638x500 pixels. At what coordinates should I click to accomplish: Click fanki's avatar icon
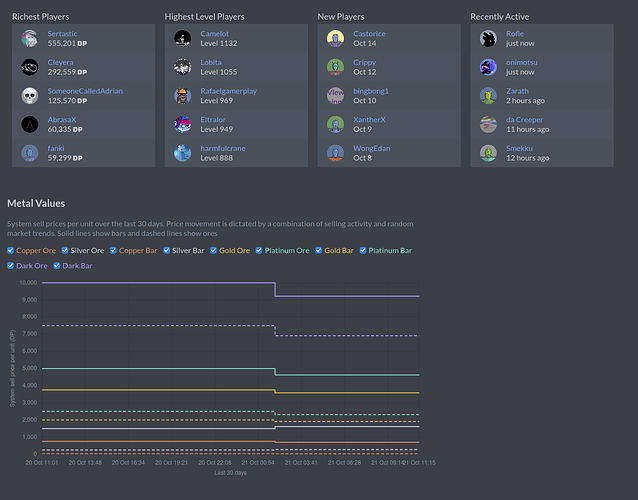[x=30, y=153]
